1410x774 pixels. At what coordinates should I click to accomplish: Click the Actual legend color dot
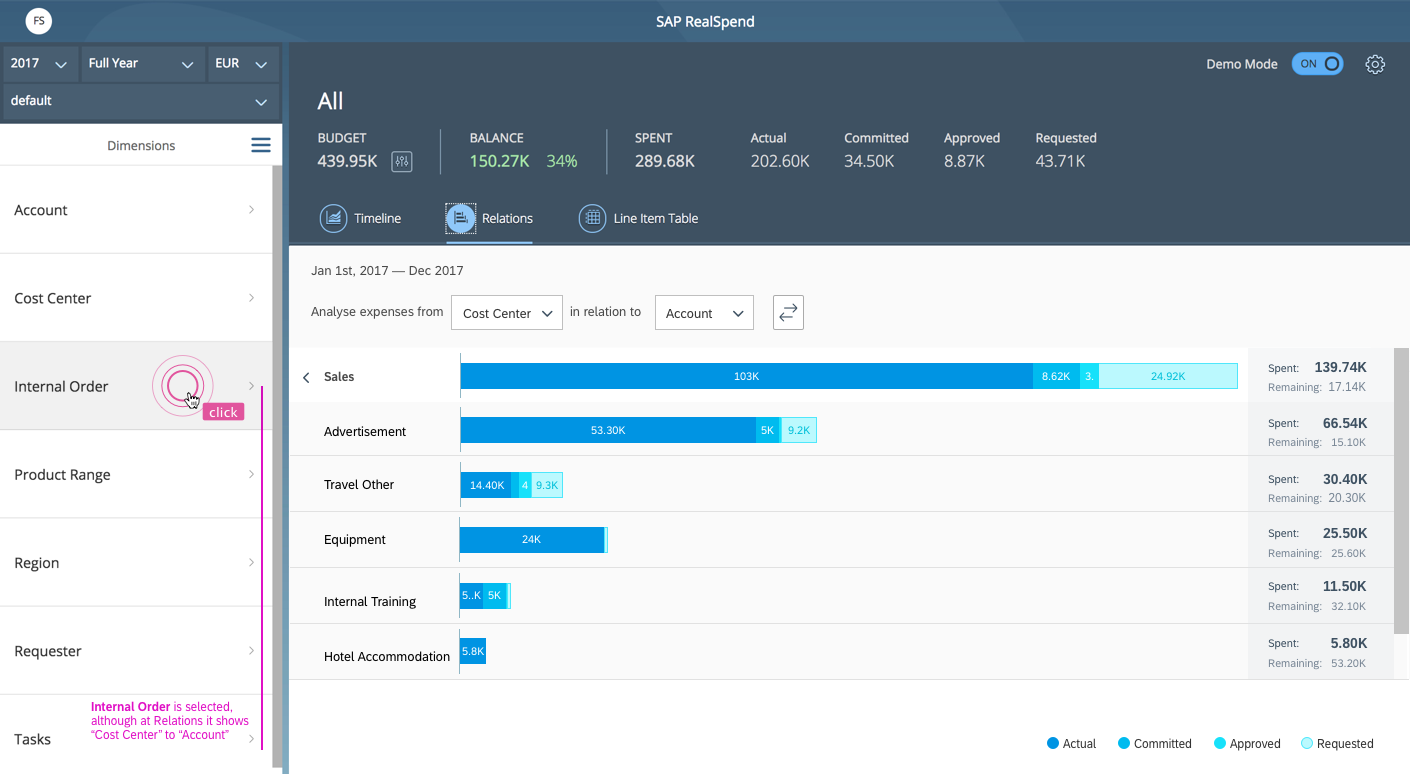[1052, 743]
